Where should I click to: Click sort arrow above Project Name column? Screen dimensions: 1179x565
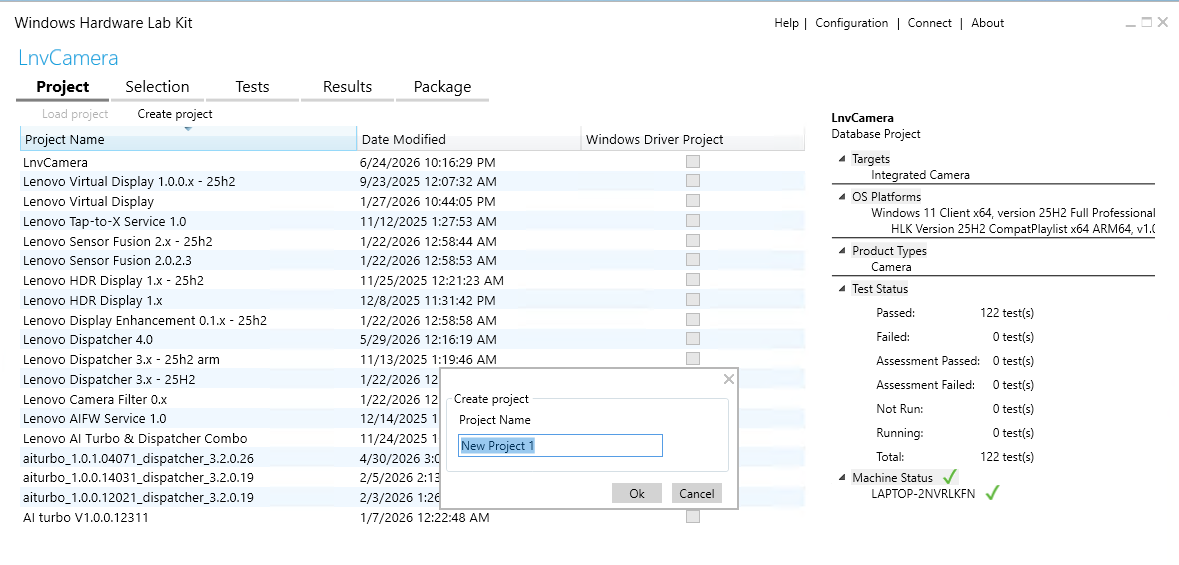[188, 129]
